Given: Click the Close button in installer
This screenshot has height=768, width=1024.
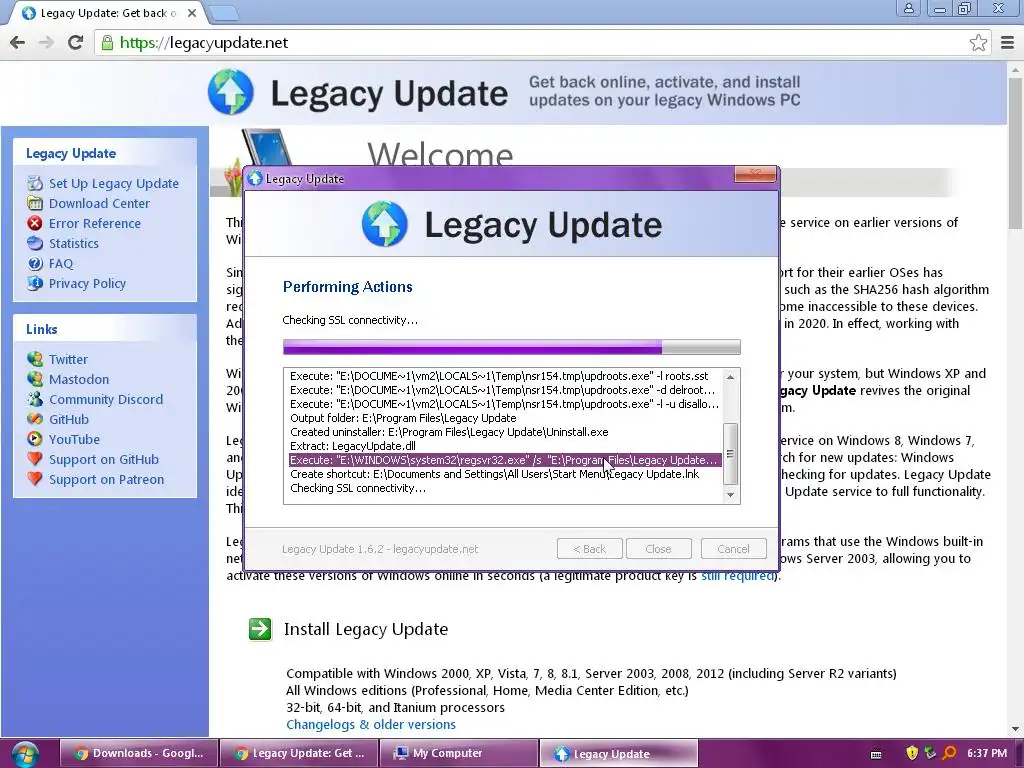Looking at the screenshot, I should pyautogui.click(x=658, y=549).
